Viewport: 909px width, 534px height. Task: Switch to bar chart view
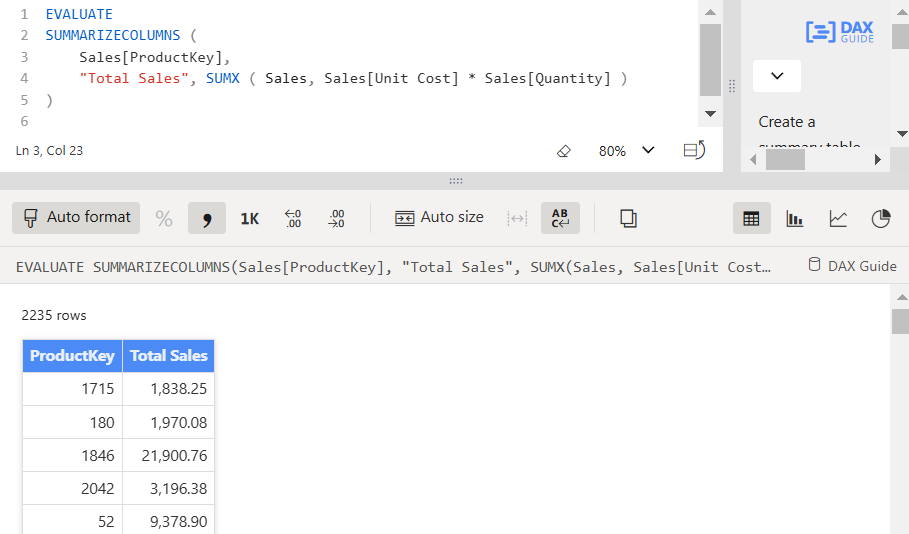coord(794,219)
